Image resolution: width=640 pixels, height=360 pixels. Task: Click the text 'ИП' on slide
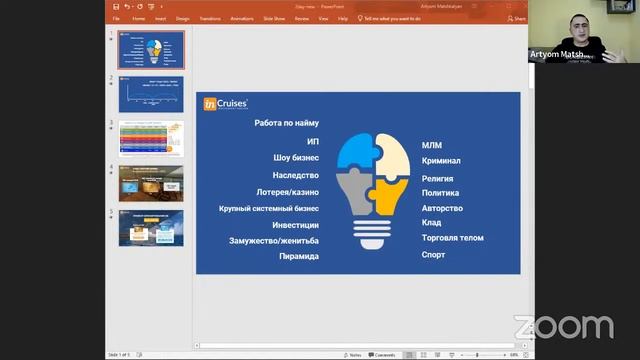pyautogui.click(x=313, y=142)
